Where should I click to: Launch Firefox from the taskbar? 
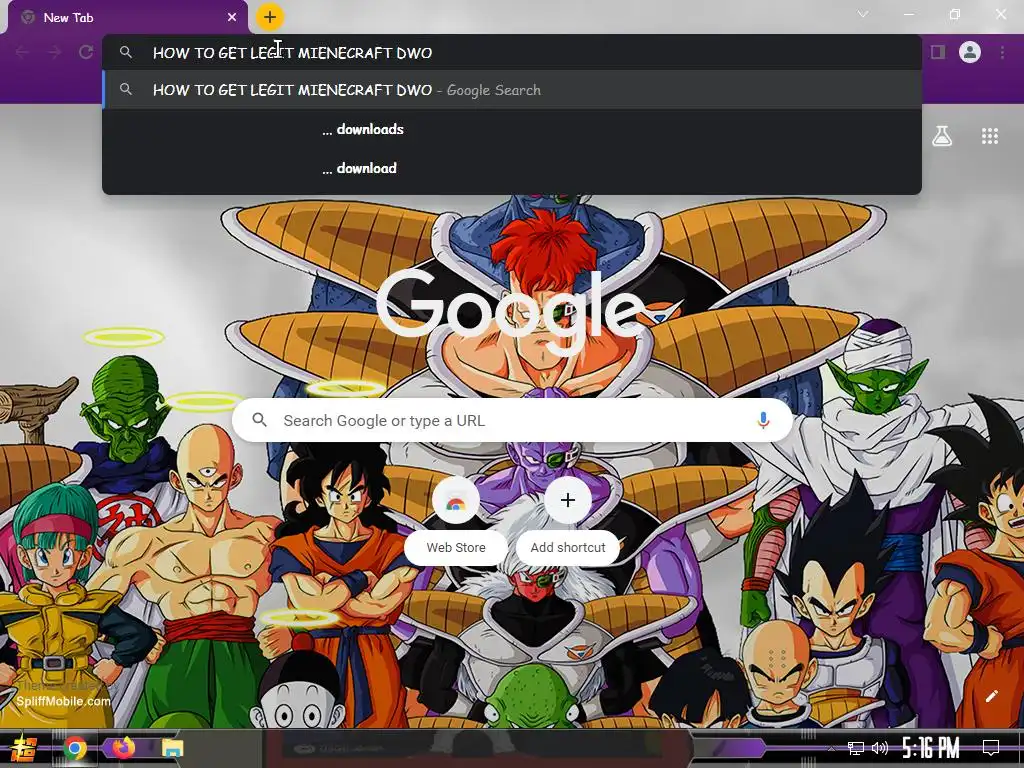[x=123, y=748]
